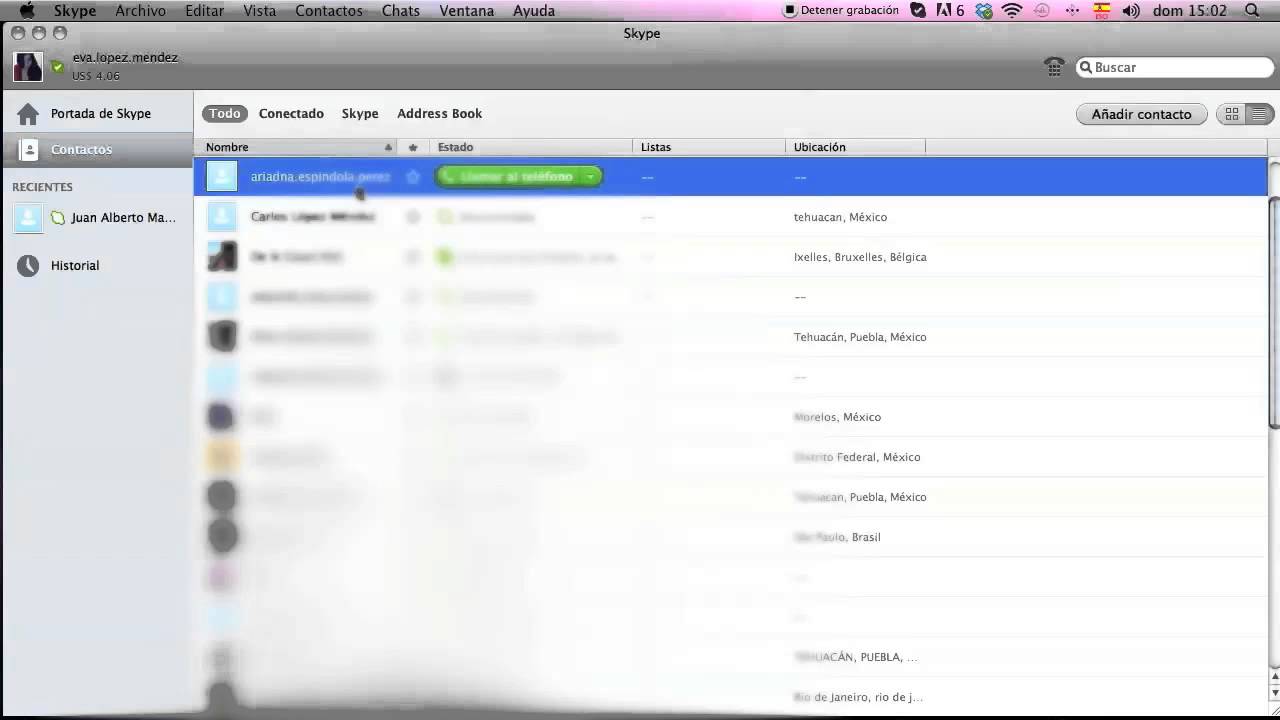1280x720 pixels.
Task: Click the Portada de Skype home icon
Action: click(x=28, y=114)
